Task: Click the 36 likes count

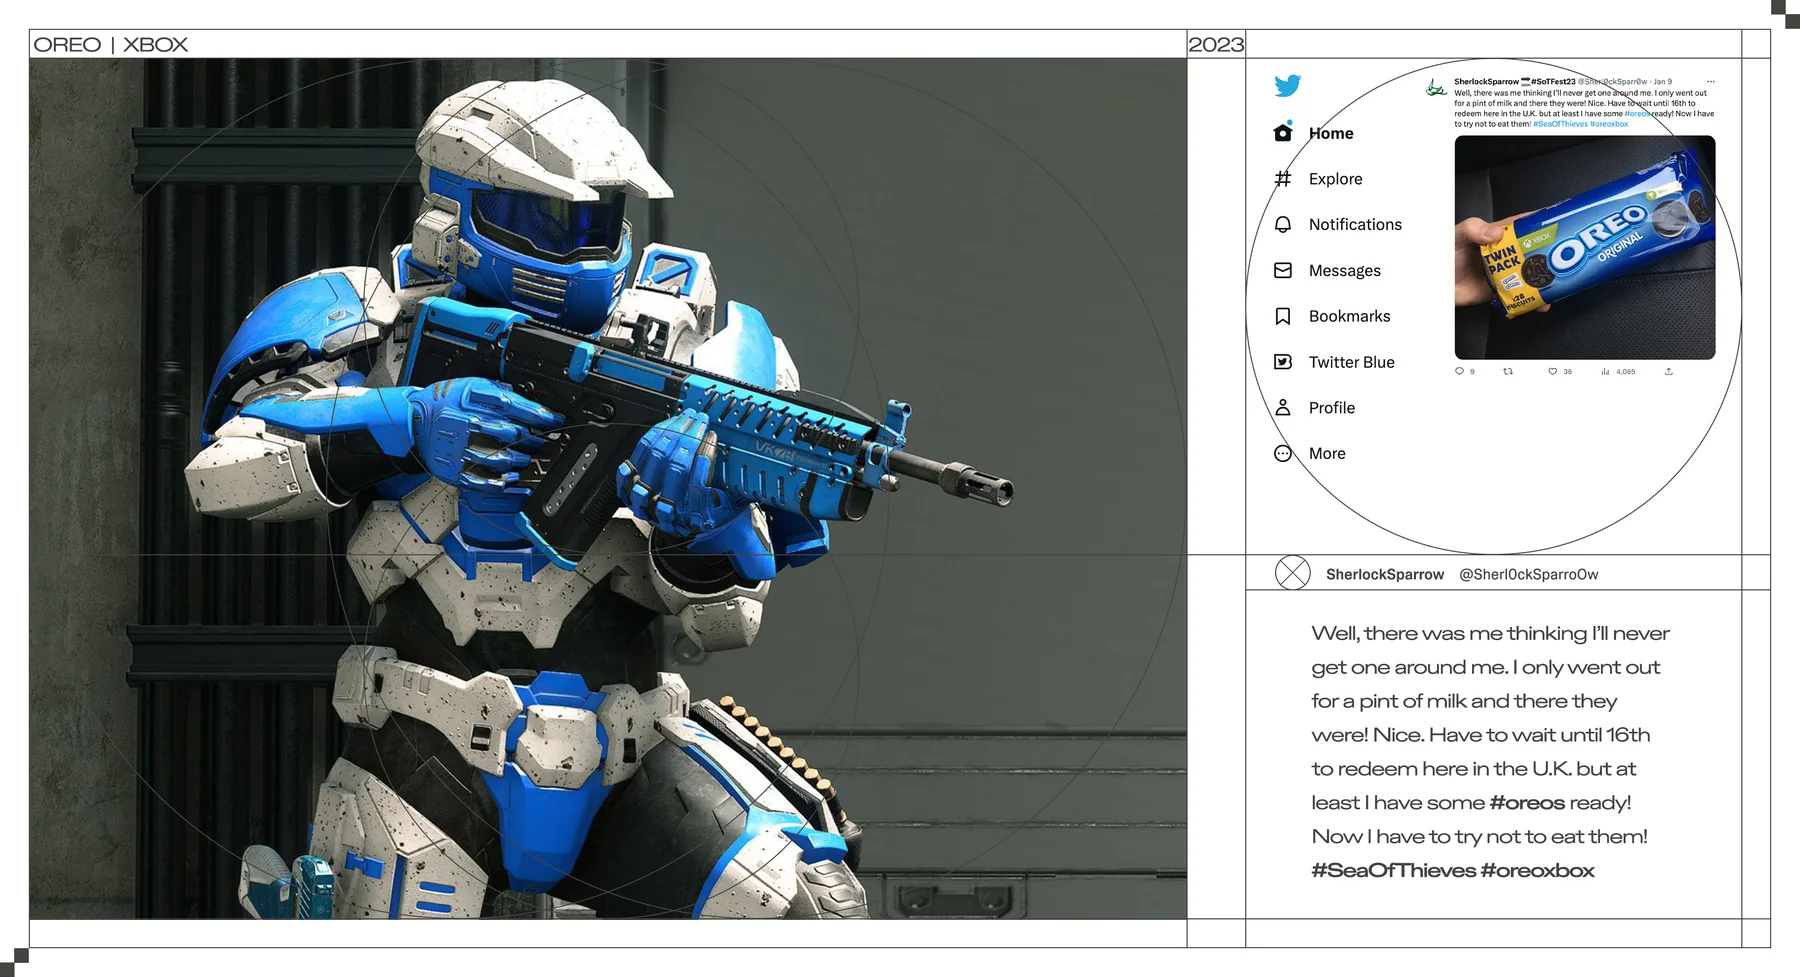Action: pyautogui.click(x=1567, y=371)
